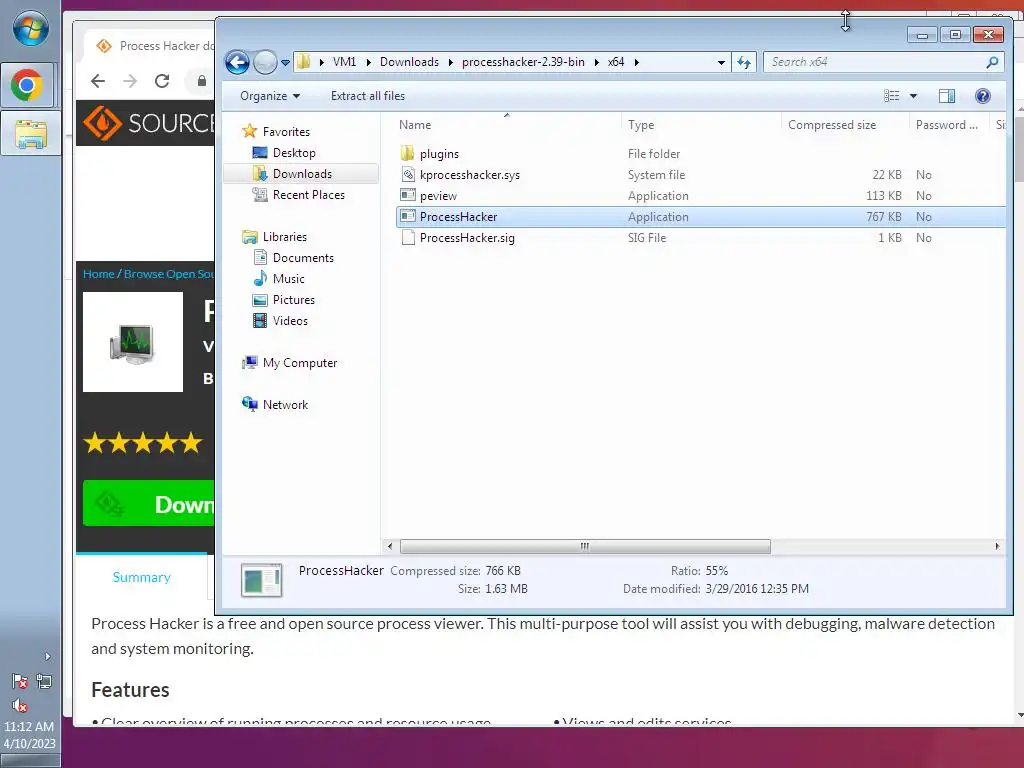
Task: Click the horizontal scrollbar left arrow
Action: pyautogui.click(x=390, y=546)
